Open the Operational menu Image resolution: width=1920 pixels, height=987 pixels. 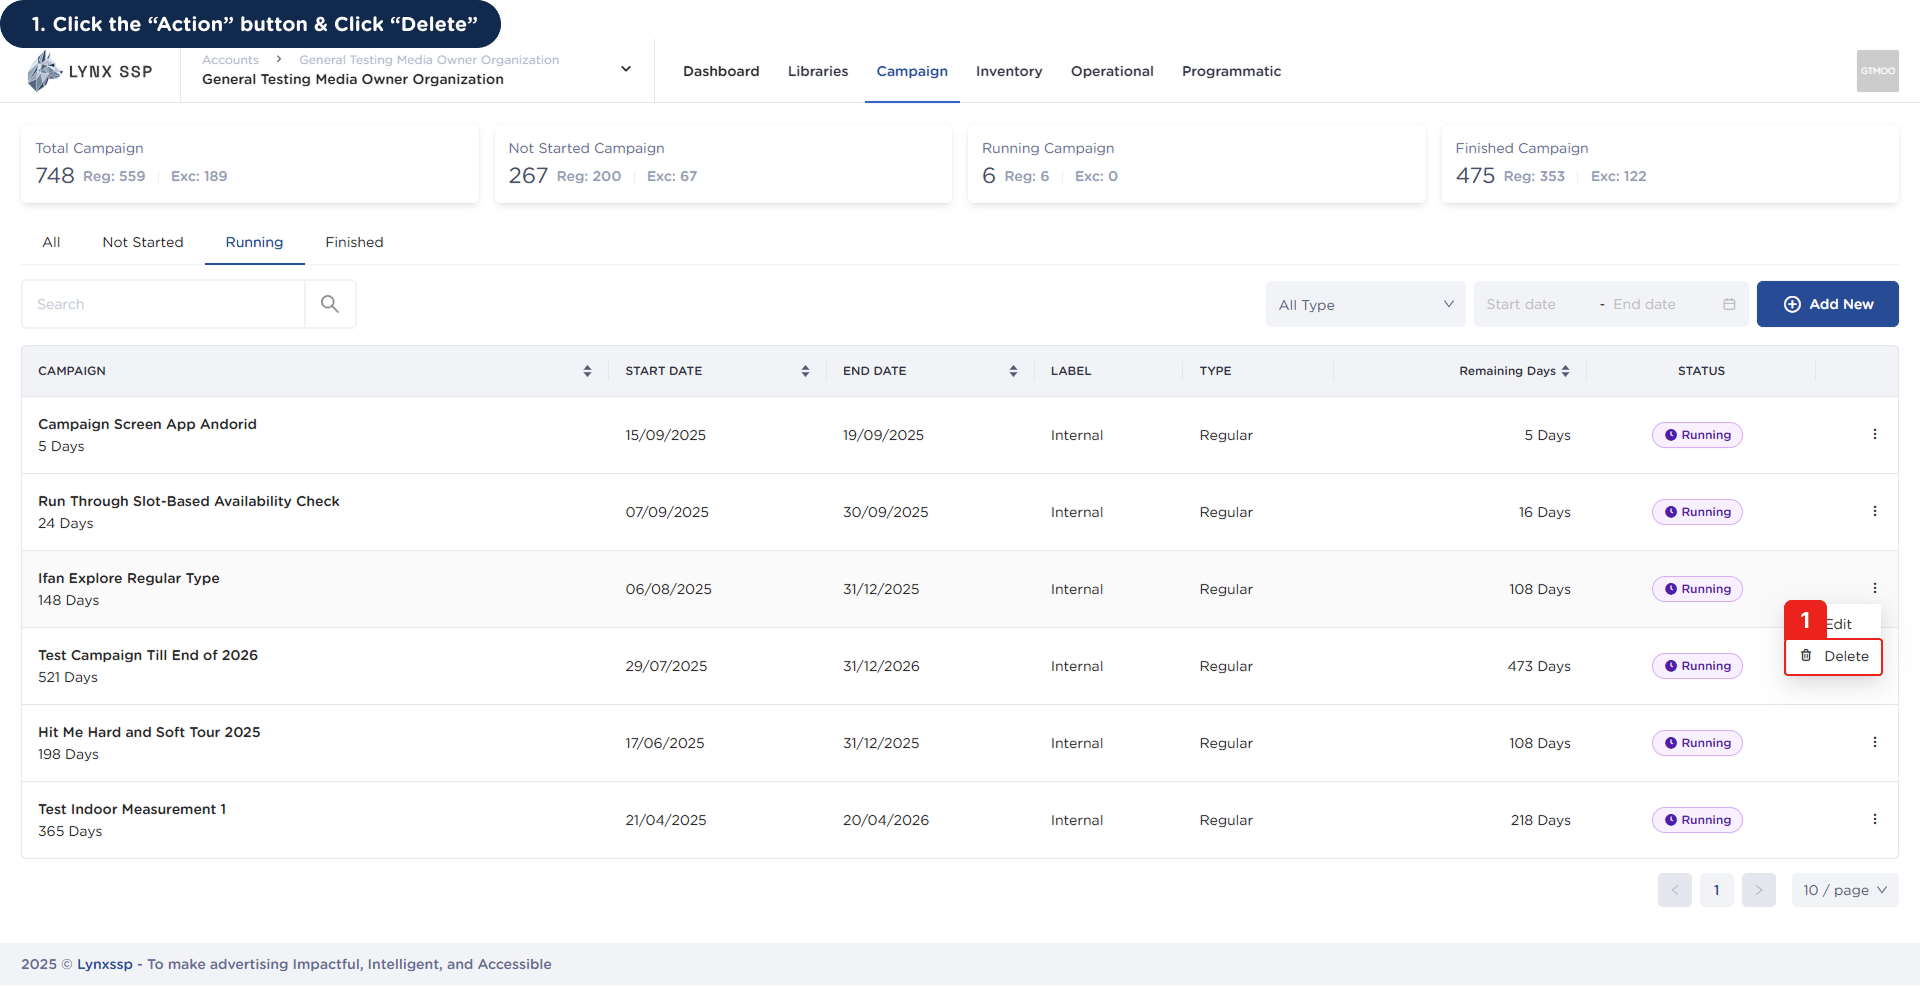click(x=1112, y=71)
